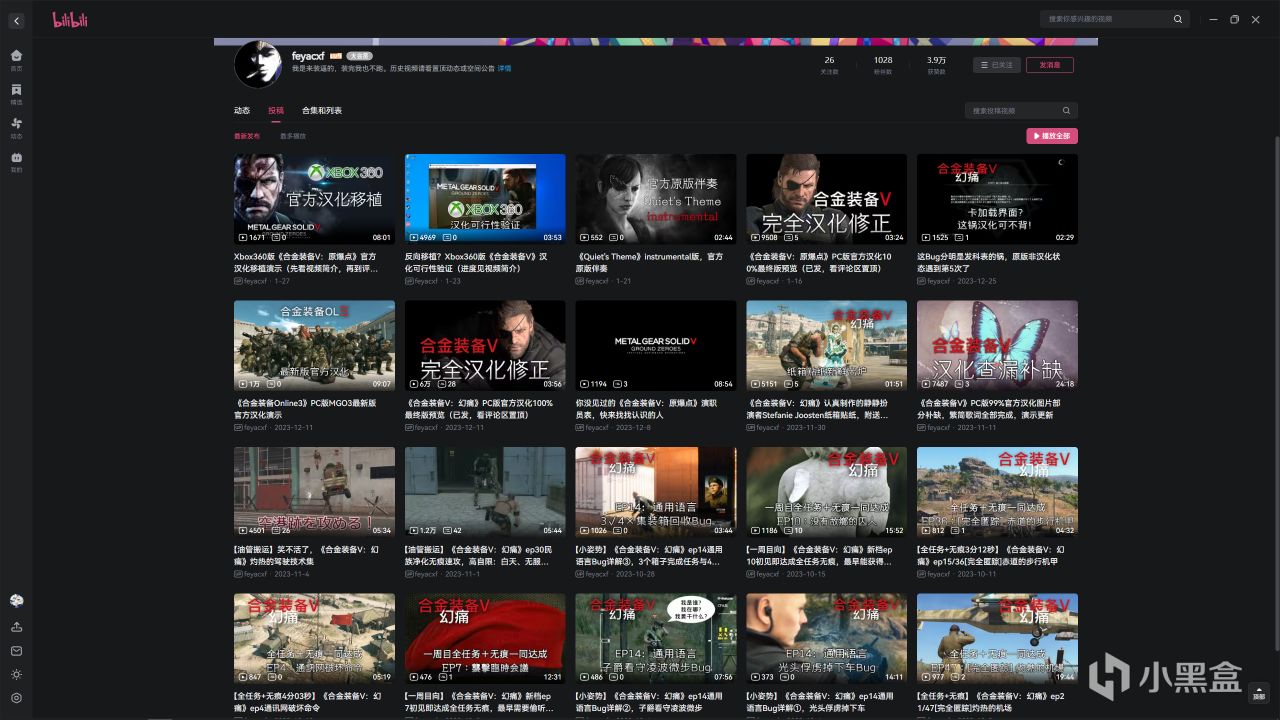The image size is (1280, 720).
Task: Sort videos by 最多播放
Action: [x=293, y=136]
